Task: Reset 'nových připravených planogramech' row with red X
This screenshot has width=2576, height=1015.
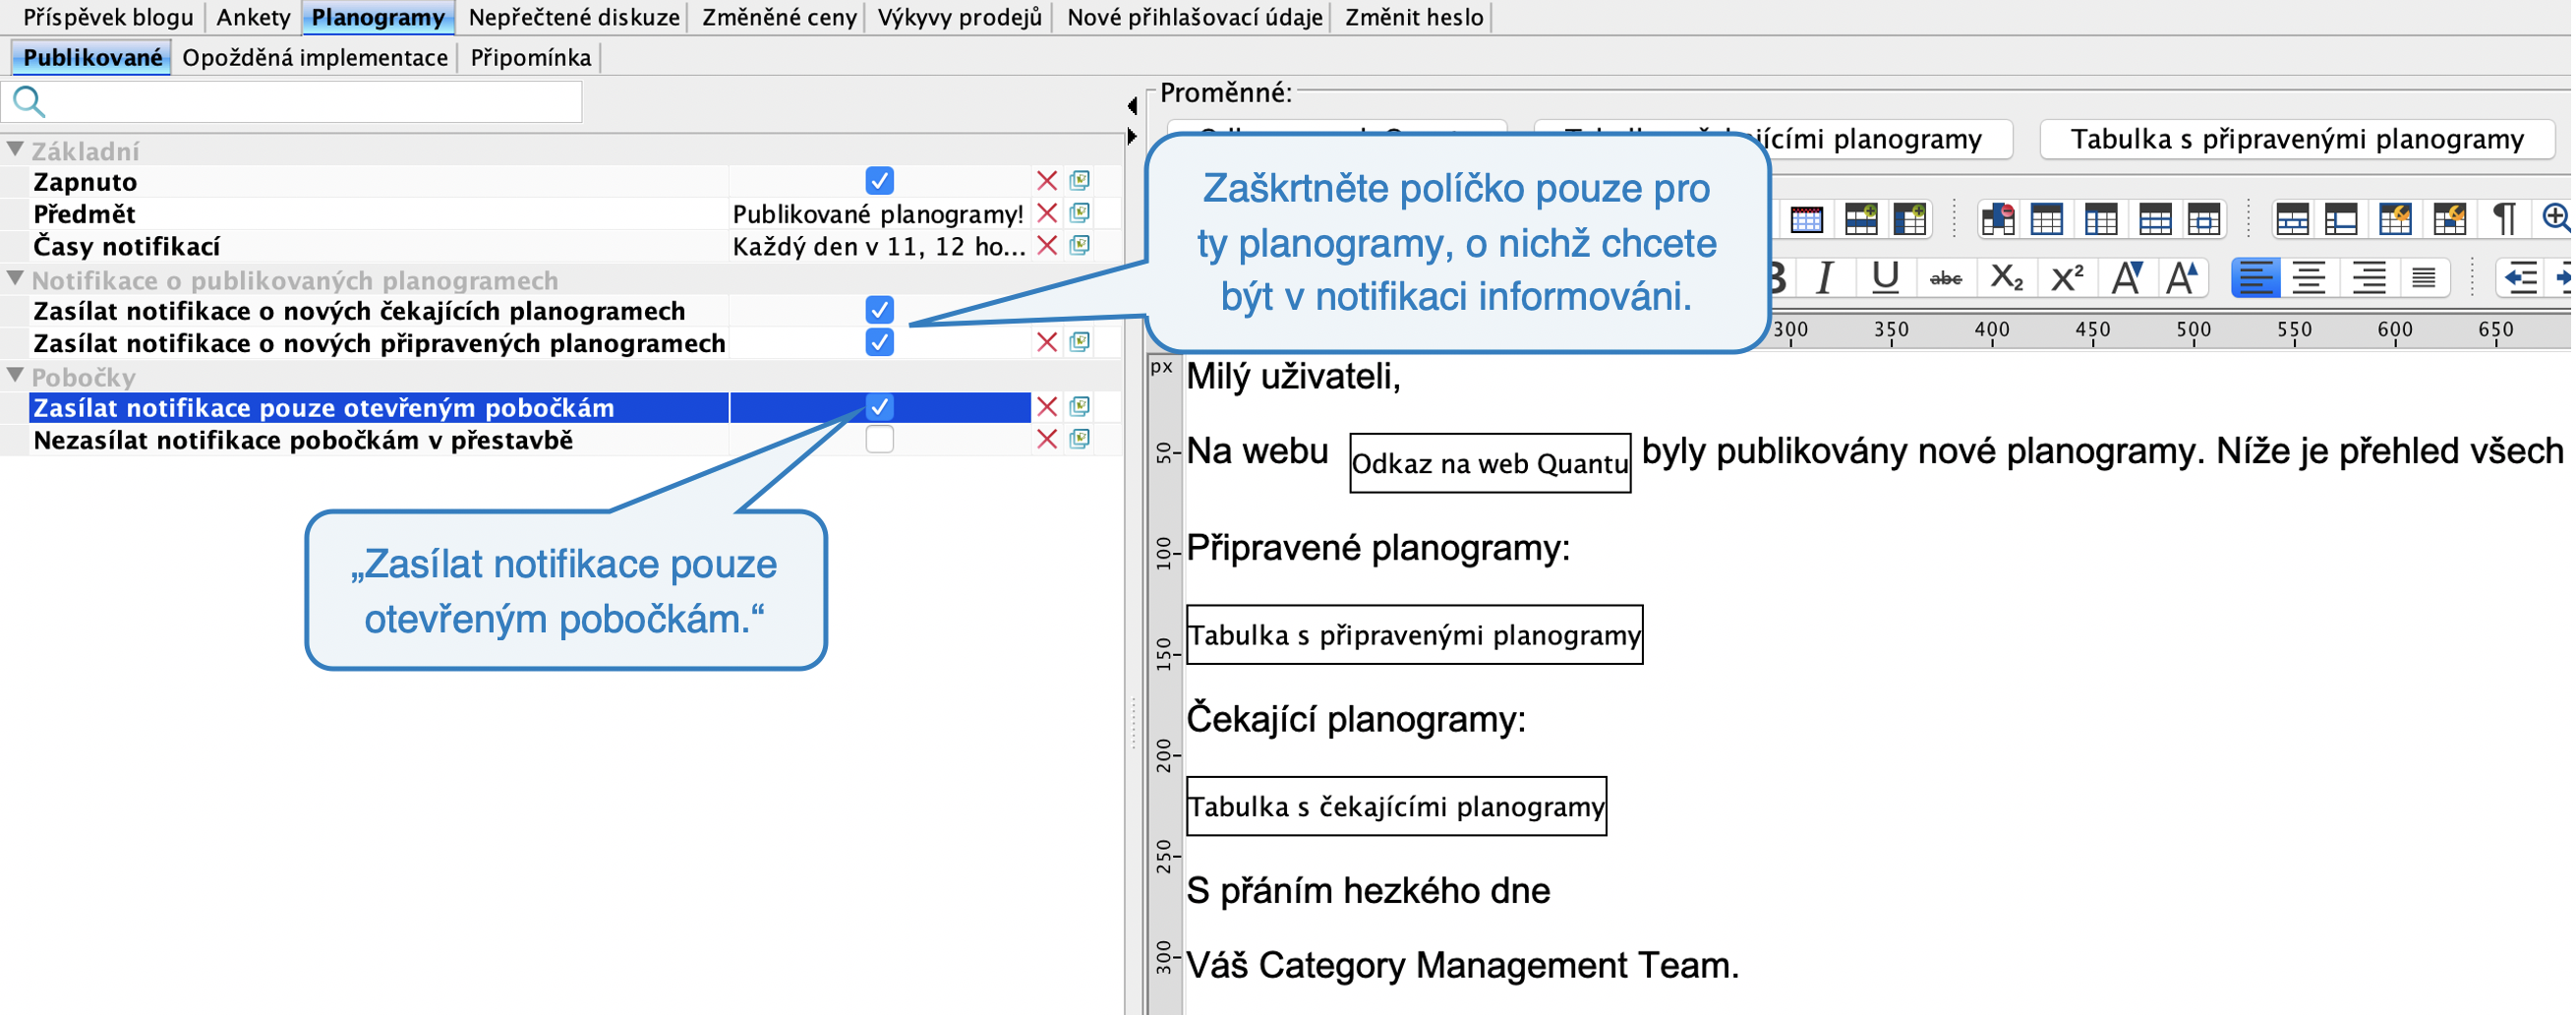Action: coord(1048,343)
